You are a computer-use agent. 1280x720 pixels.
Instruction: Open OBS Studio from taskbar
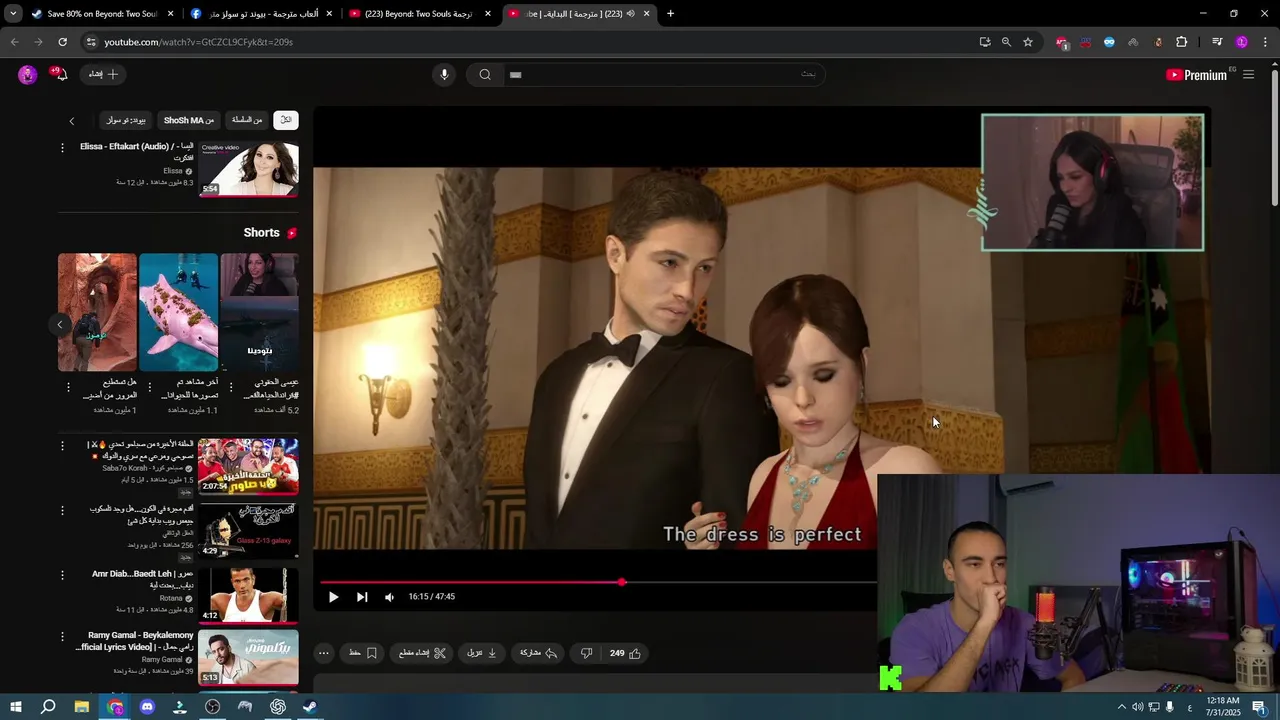click(x=212, y=707)
